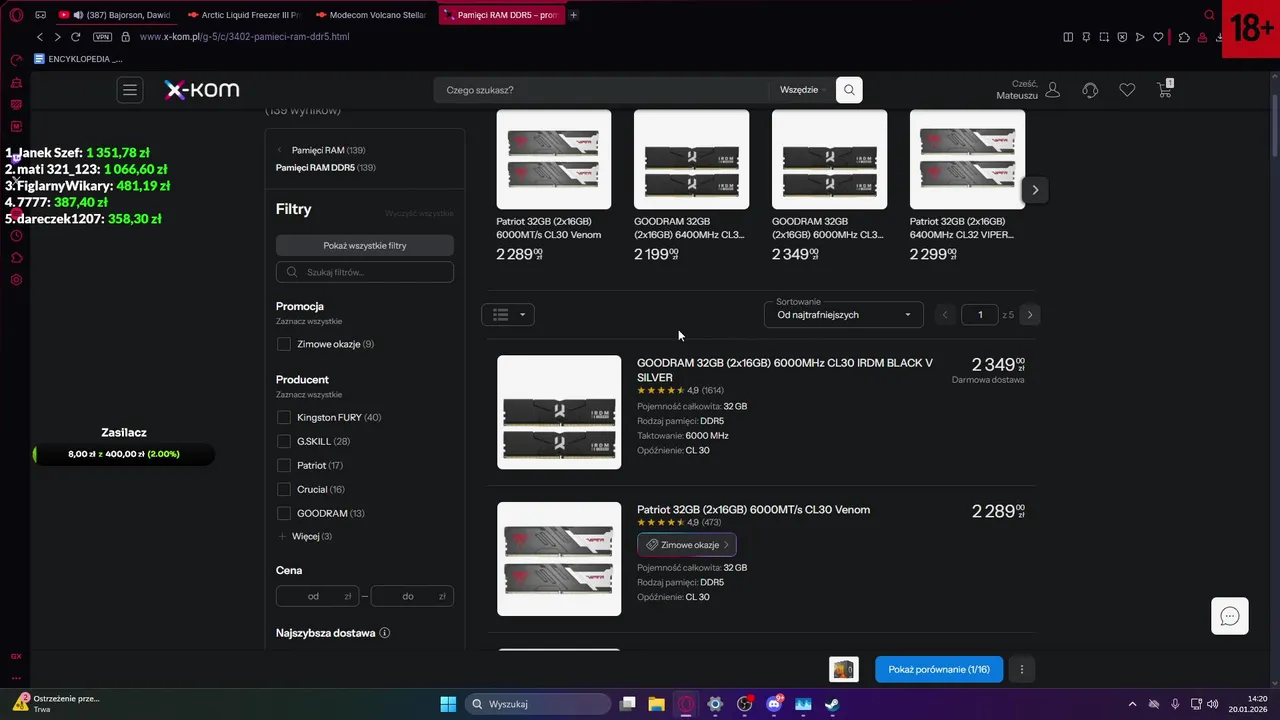Open the Opera ad blocker shield icon
The image size is (1280, 720).
1122,37
